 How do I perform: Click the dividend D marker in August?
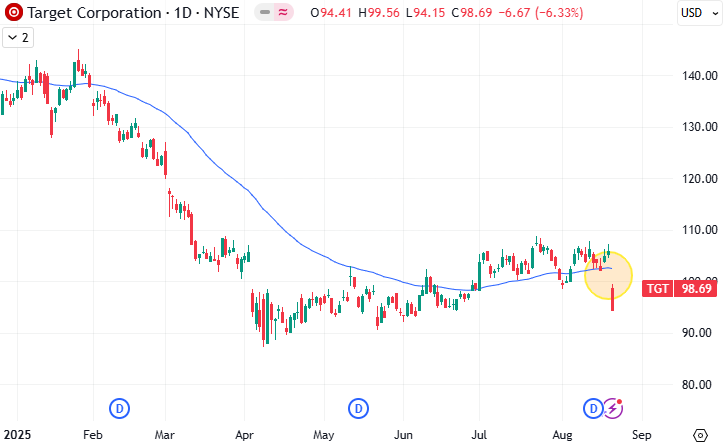point(593,408)
